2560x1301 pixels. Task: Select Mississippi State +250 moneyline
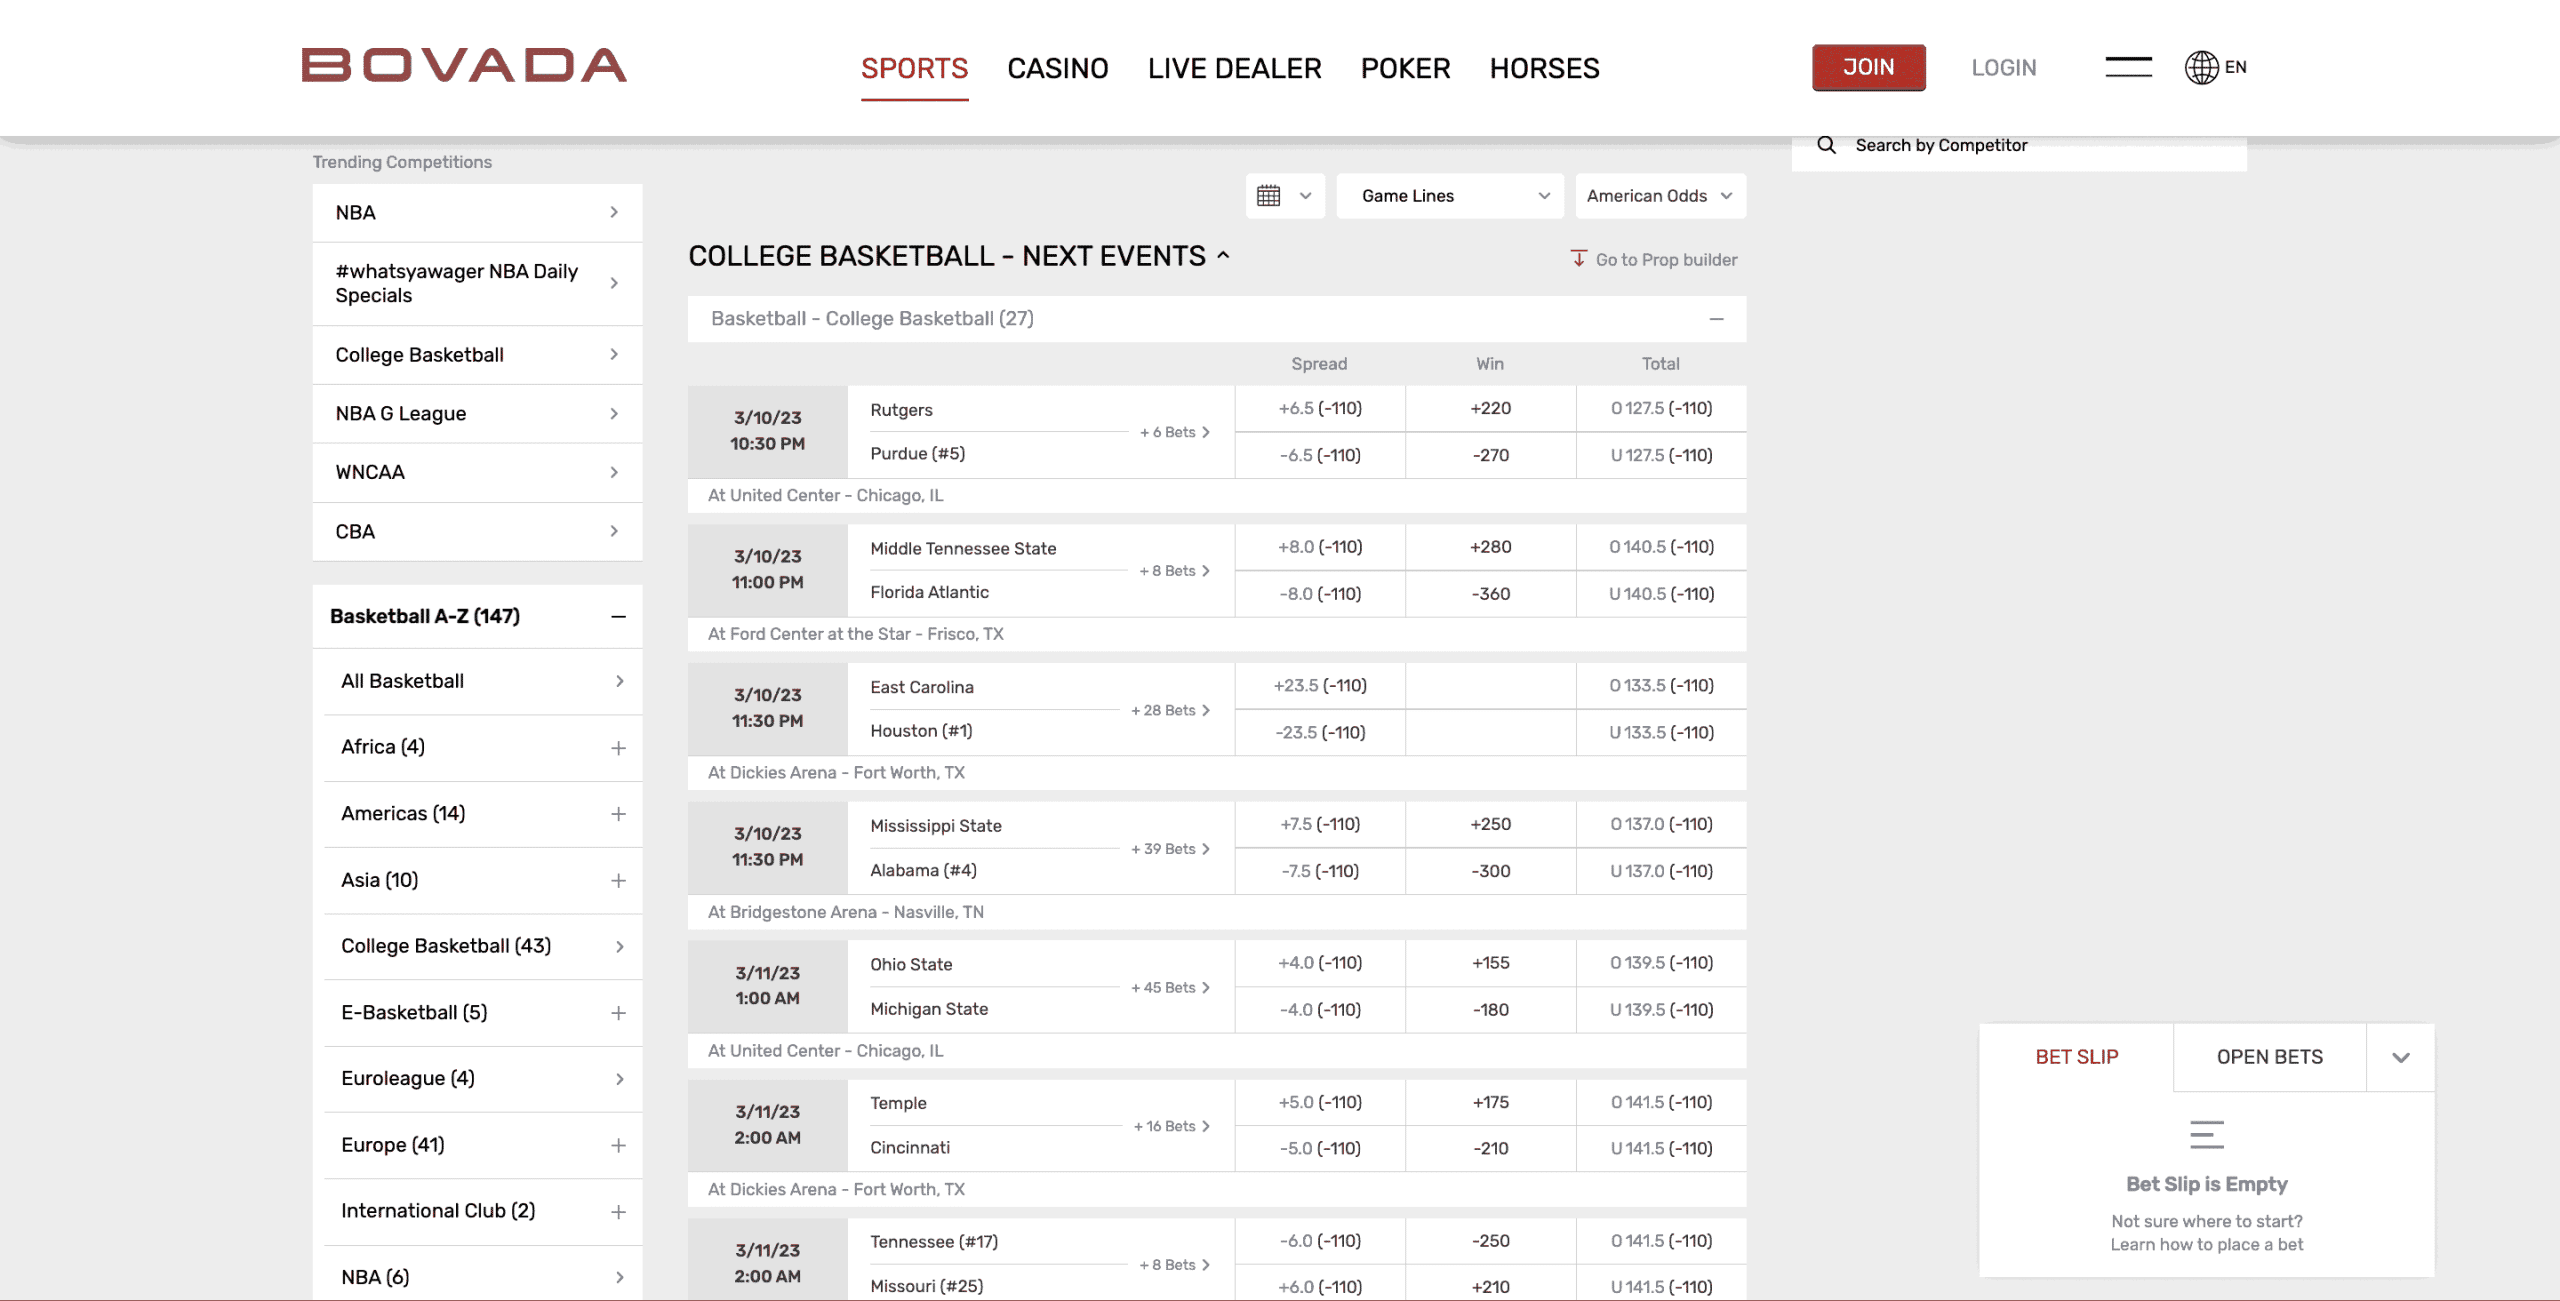(x=1490, y=825)
